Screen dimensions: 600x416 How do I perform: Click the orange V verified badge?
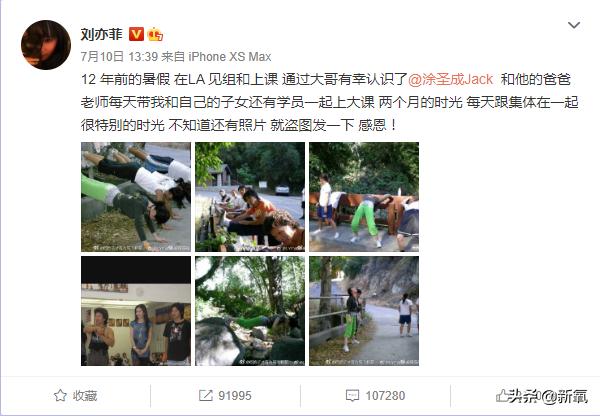point(136,34)
